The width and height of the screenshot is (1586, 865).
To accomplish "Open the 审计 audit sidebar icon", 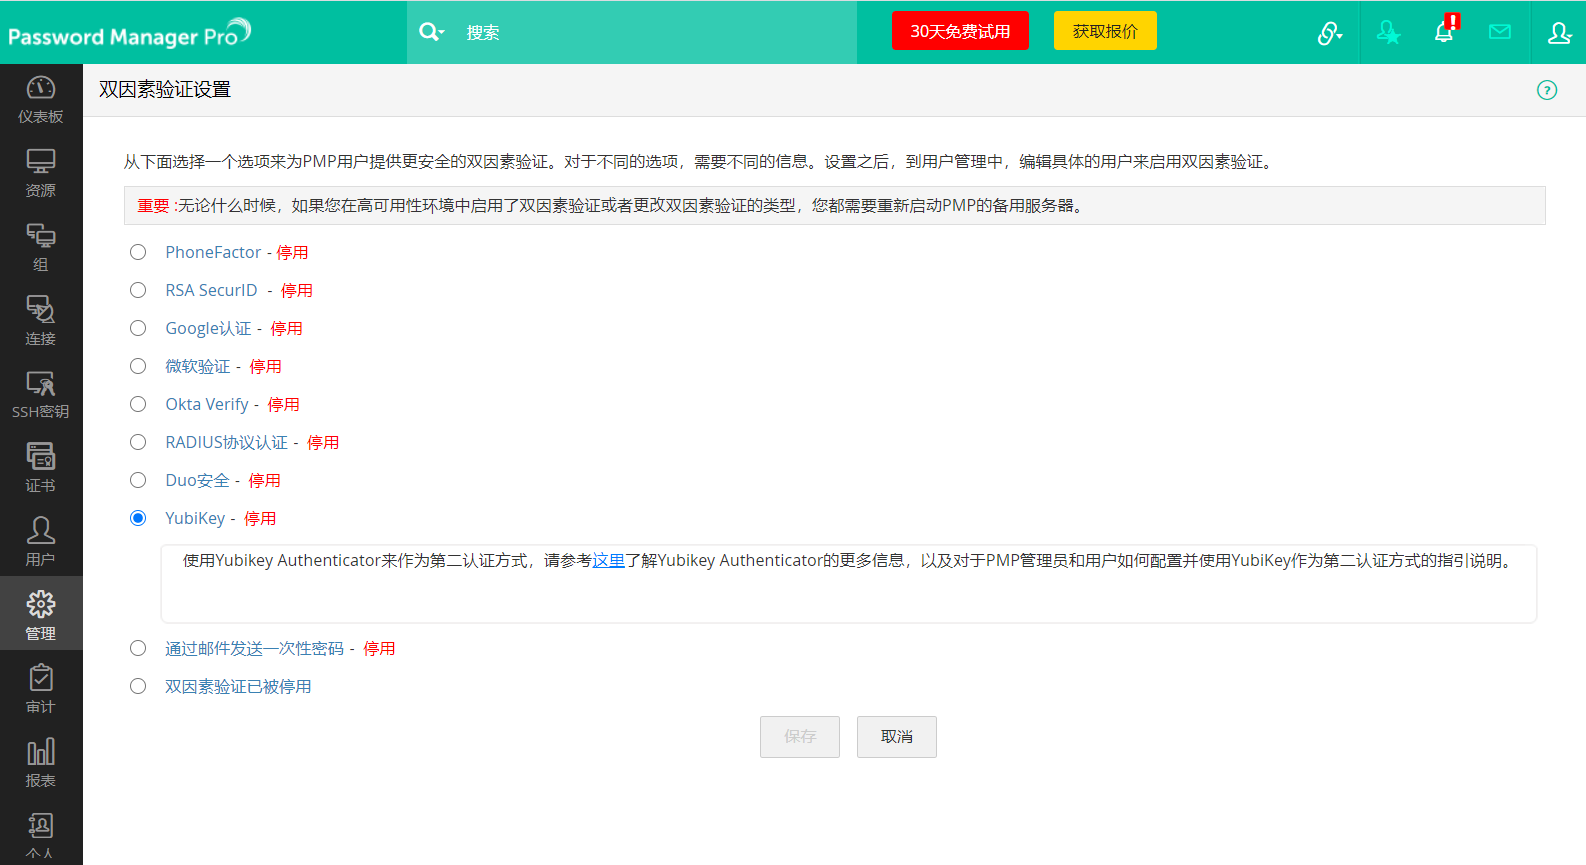I will [41, 690].
